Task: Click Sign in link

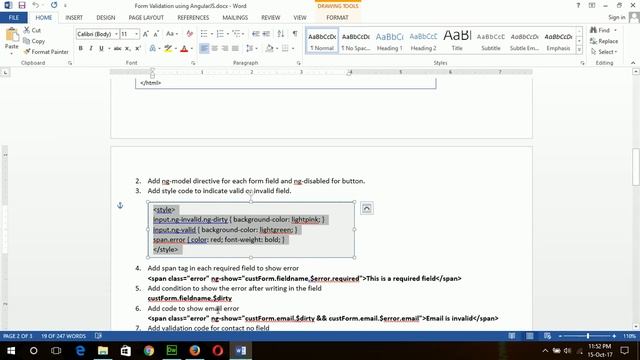Action: 616,17
